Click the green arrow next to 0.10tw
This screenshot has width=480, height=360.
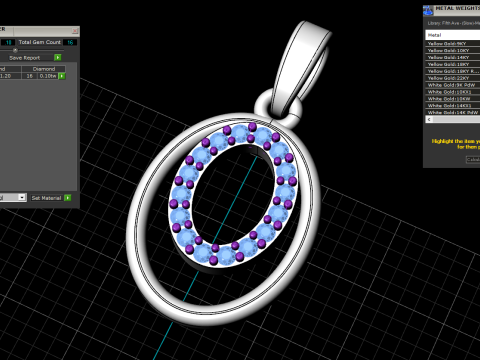coord(62,76)
